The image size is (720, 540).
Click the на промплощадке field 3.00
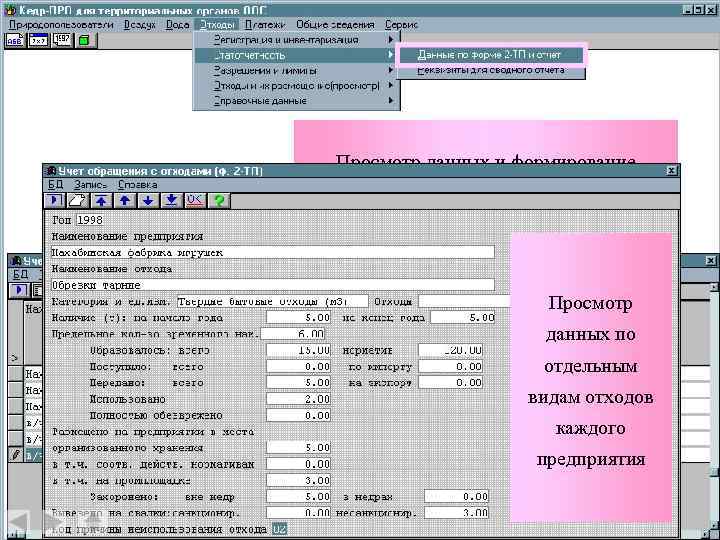pyautogui.click(x=298, y=480)
